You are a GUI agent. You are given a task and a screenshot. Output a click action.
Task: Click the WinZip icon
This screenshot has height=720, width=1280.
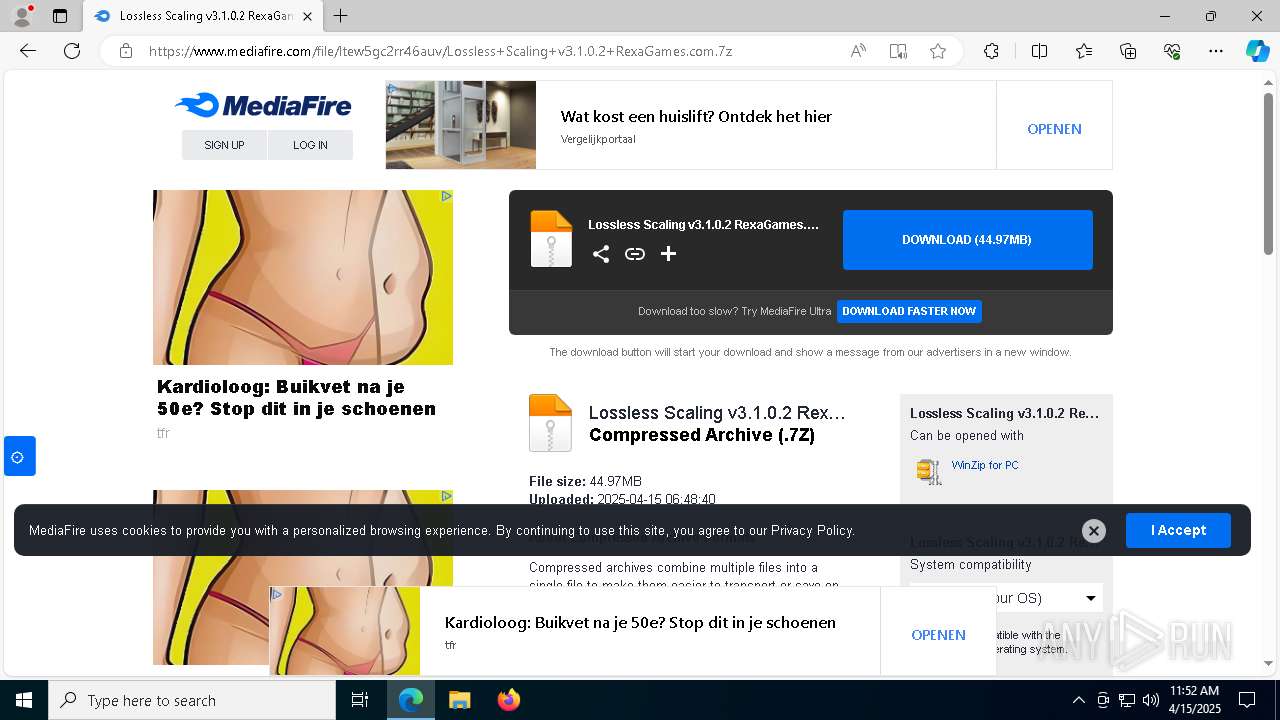929,471
